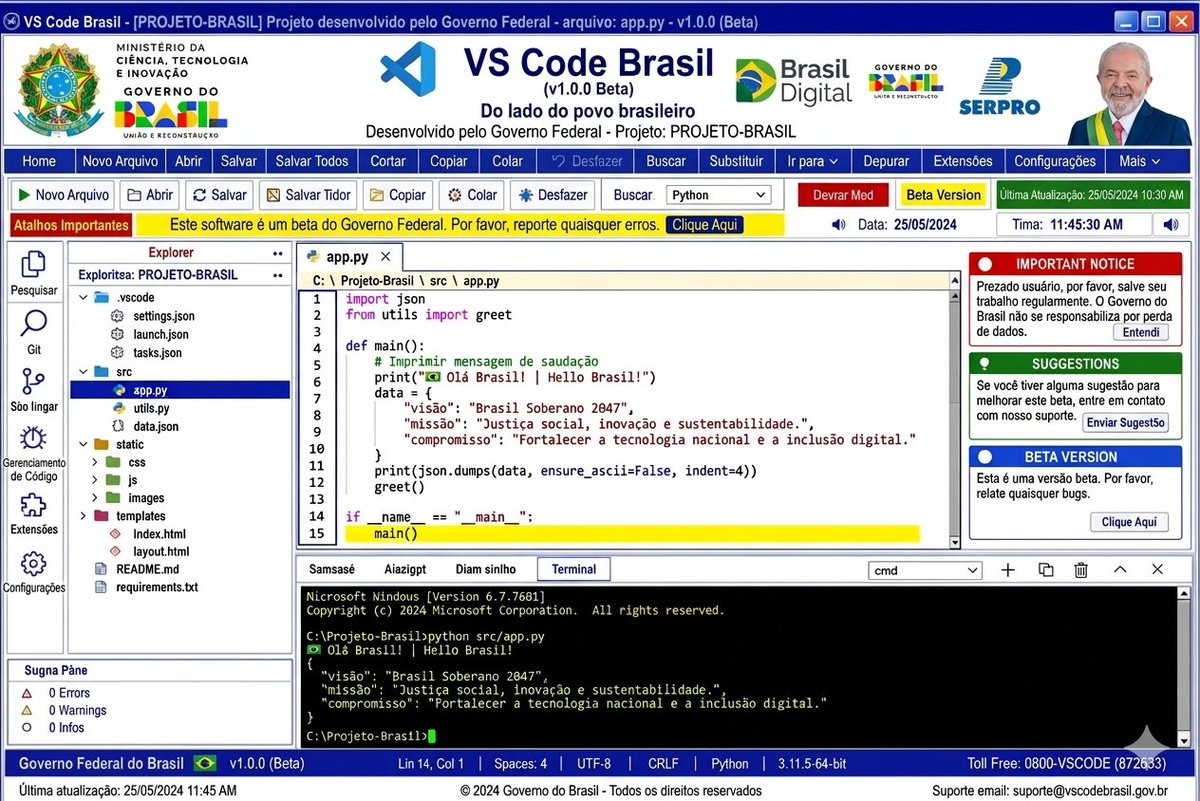Switch to the Samsasé tab
The image size is (1200, 801).
(332, 569)
